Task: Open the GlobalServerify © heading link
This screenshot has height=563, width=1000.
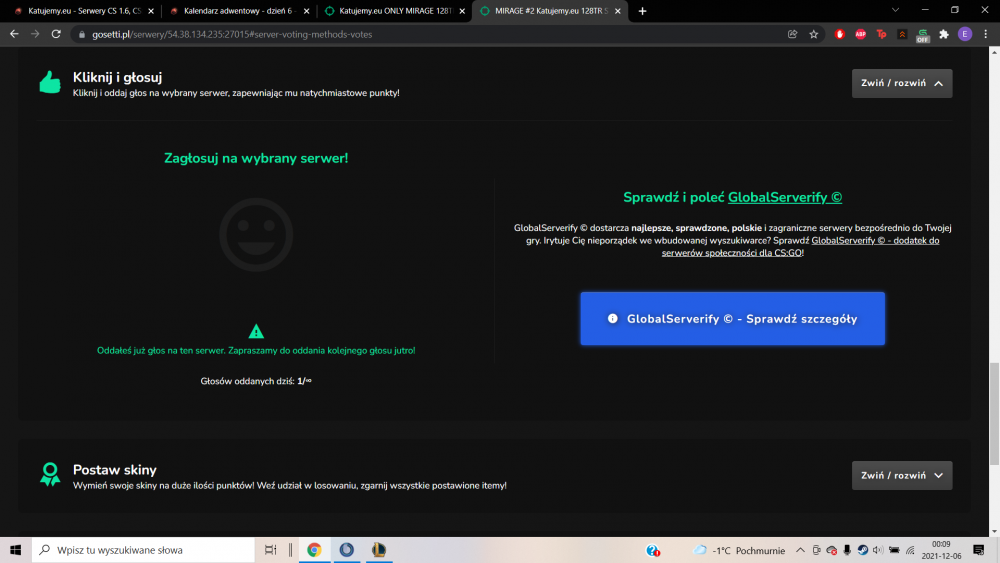Action: click(784, 197)
